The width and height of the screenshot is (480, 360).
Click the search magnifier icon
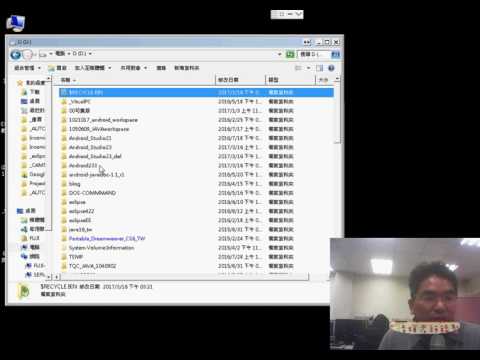(335, 54)
